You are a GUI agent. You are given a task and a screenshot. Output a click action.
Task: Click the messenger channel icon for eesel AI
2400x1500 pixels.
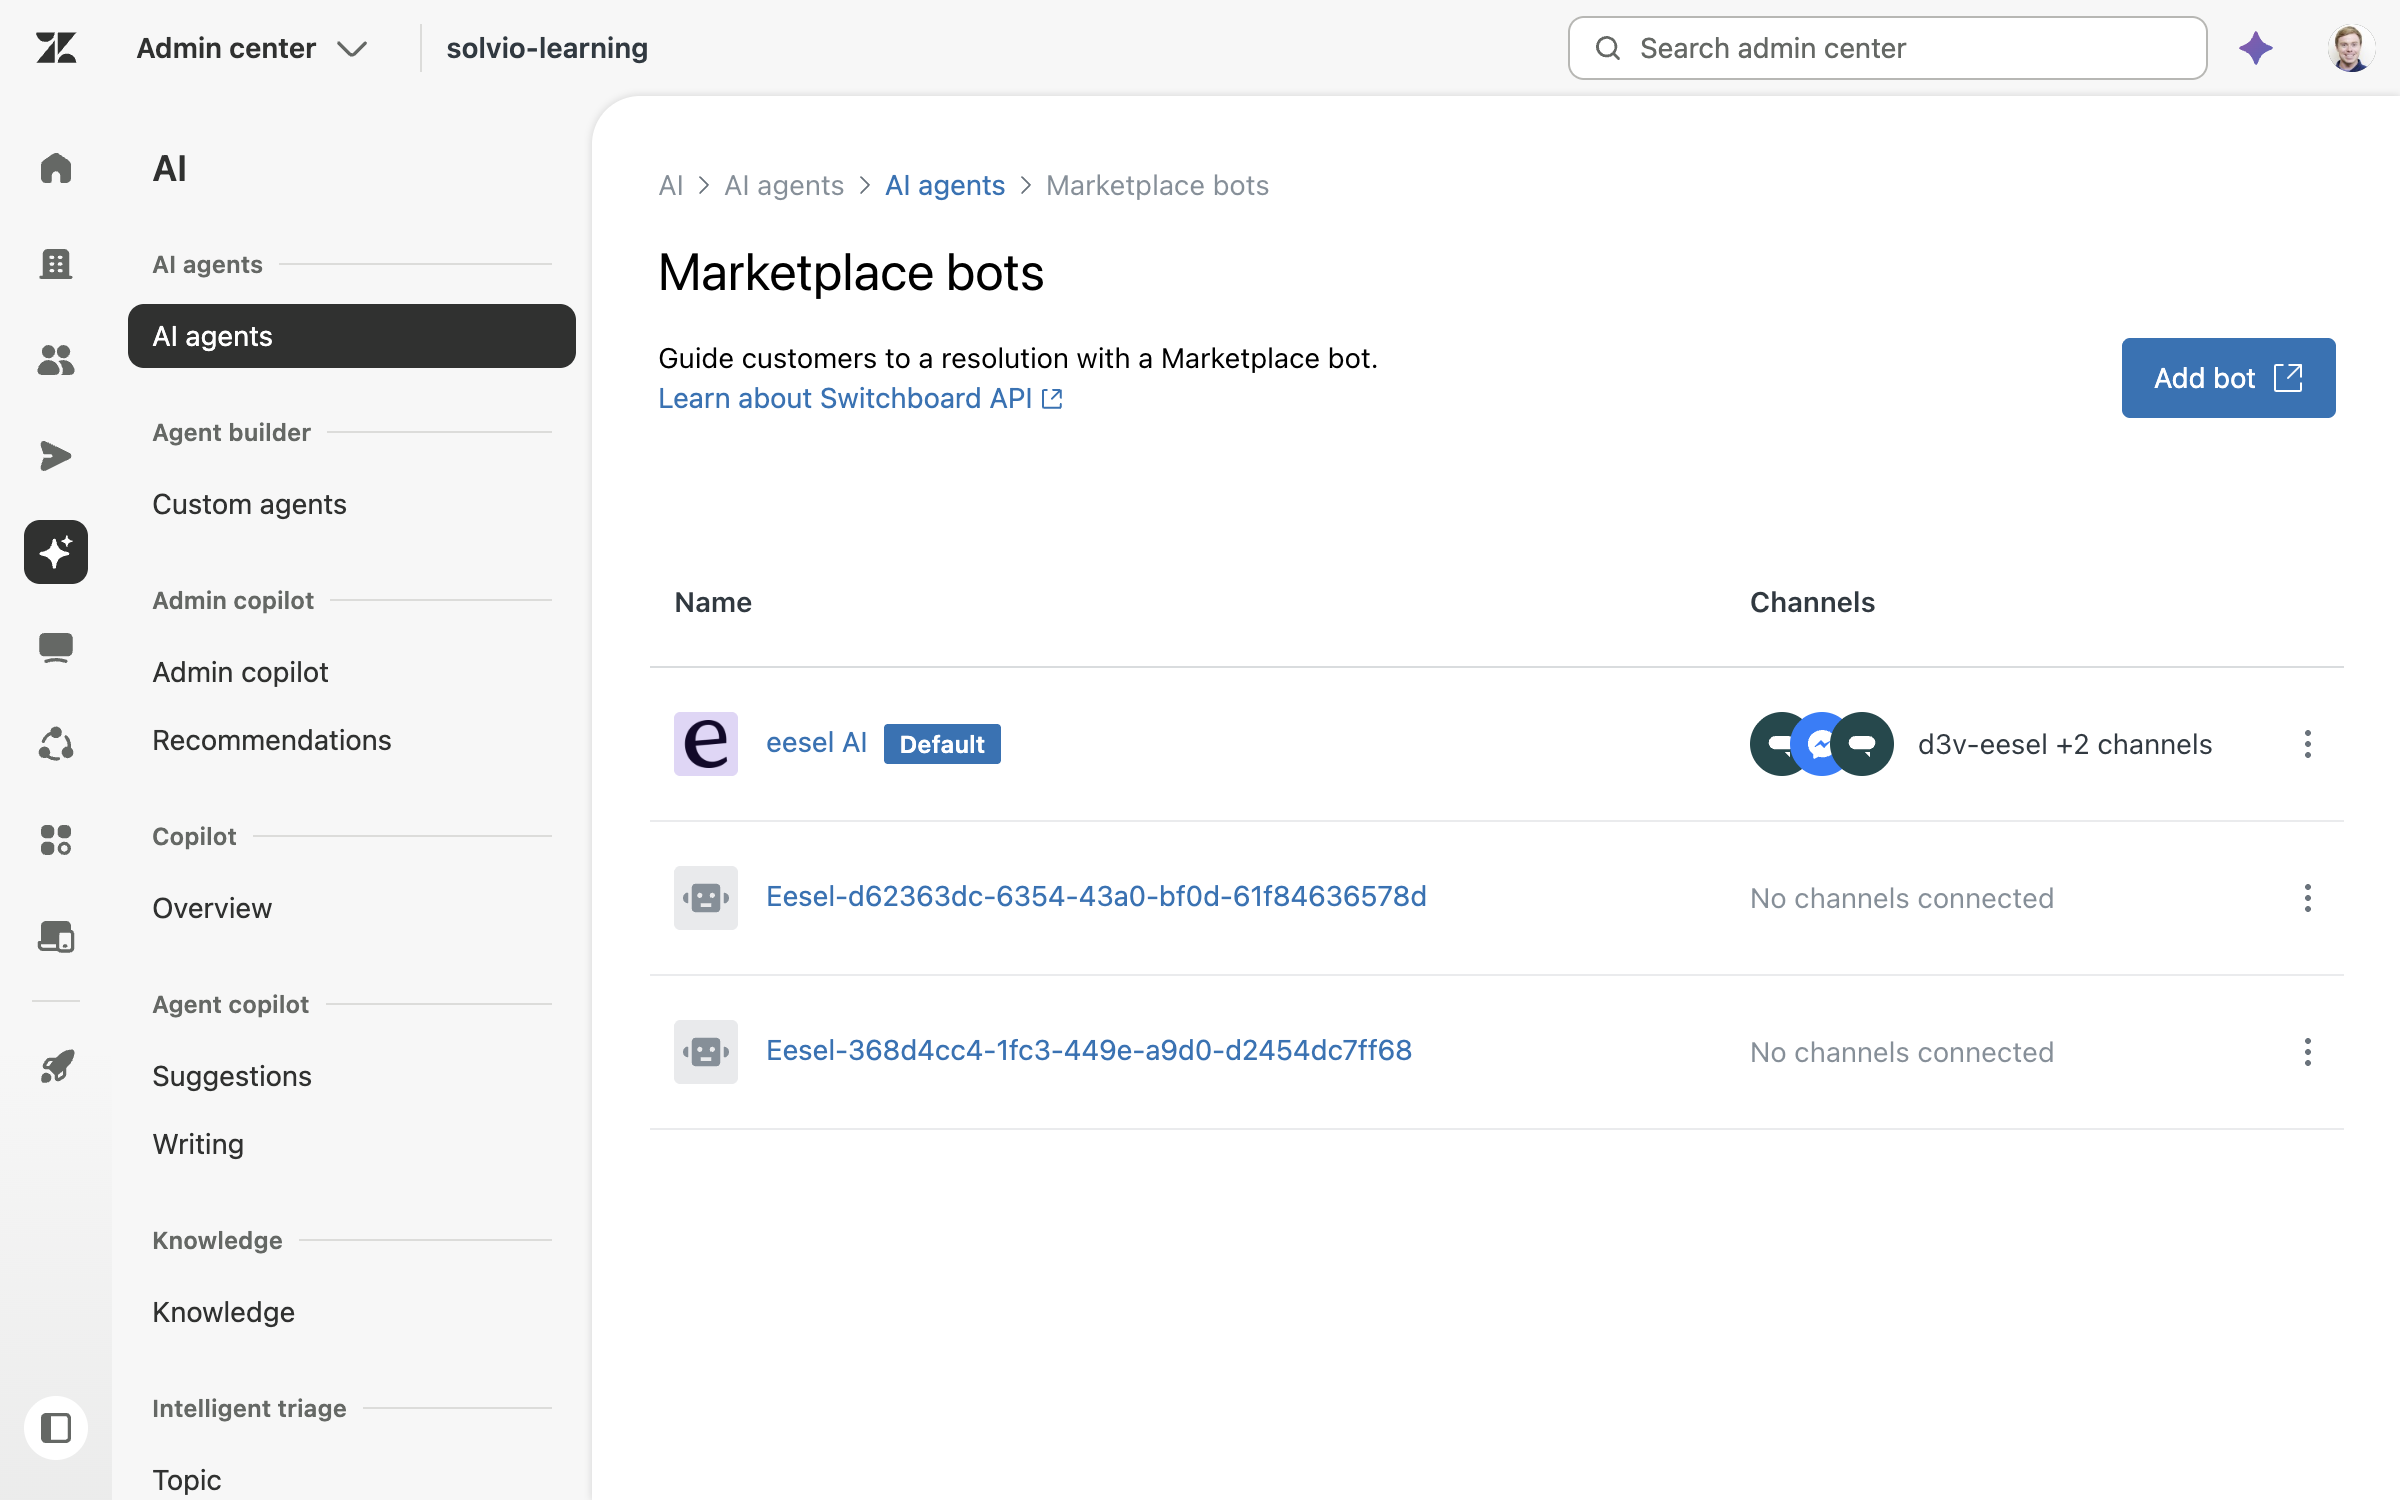pyautogui.click(x=1822, y=744)
